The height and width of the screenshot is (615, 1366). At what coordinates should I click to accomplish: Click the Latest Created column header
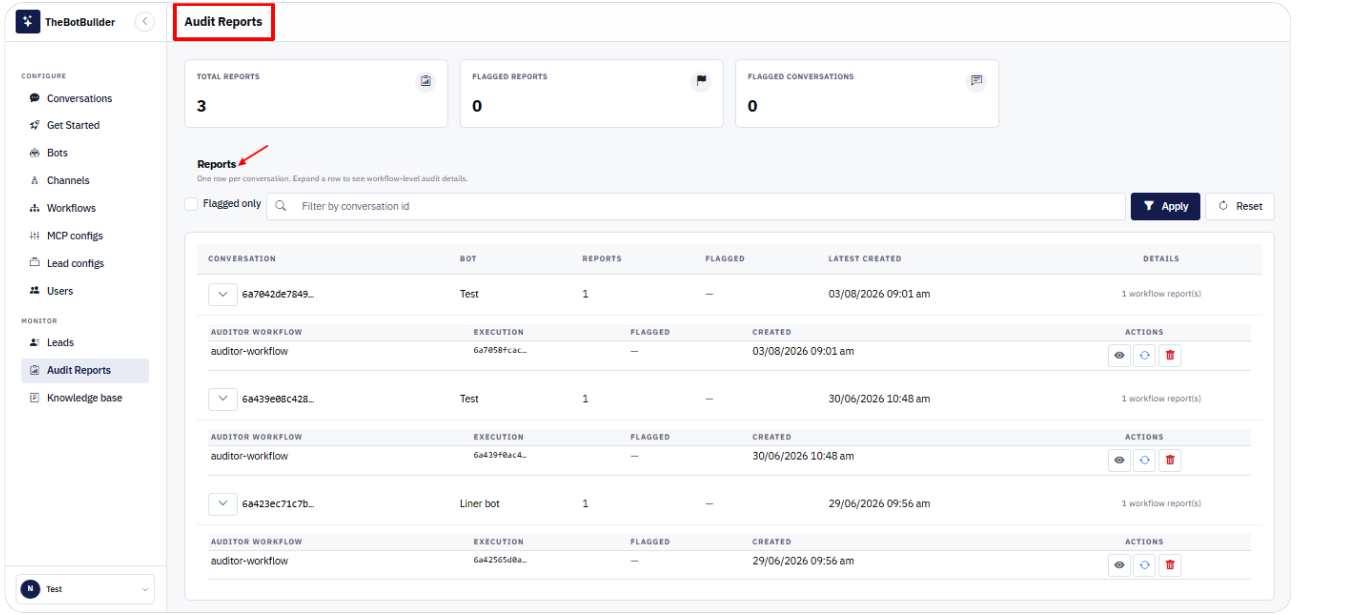[x=865, y=258]
